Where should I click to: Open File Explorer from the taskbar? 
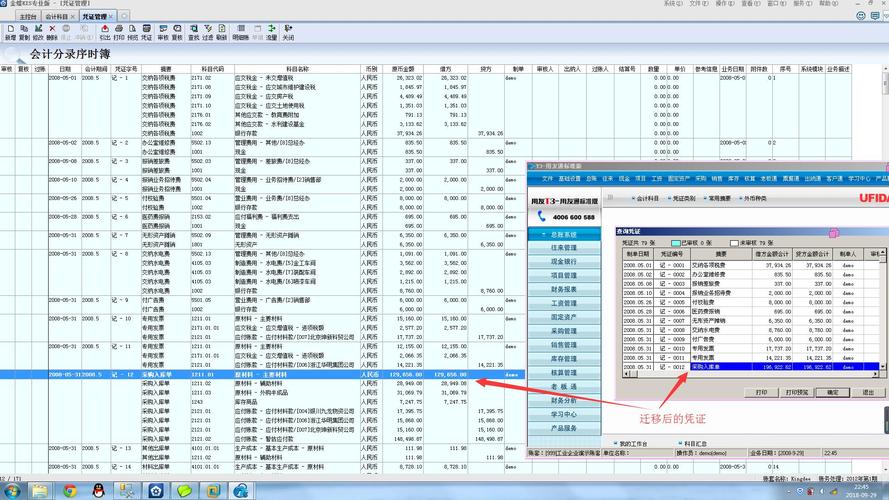pos(40,490)
